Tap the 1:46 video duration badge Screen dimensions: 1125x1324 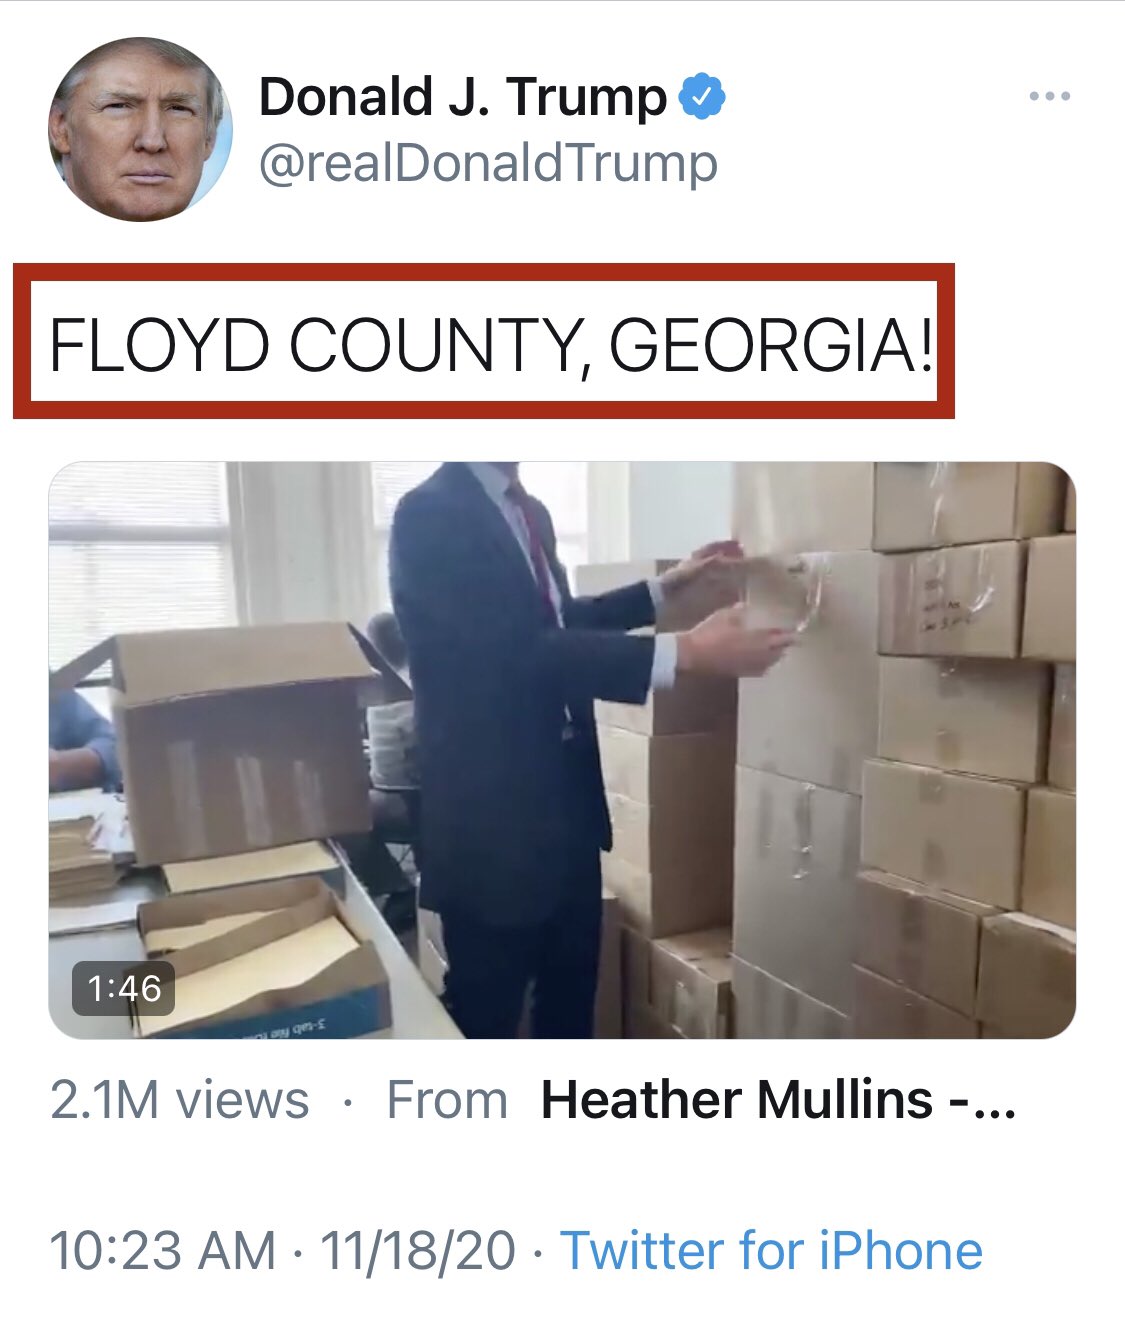click(x=124, y=988)
